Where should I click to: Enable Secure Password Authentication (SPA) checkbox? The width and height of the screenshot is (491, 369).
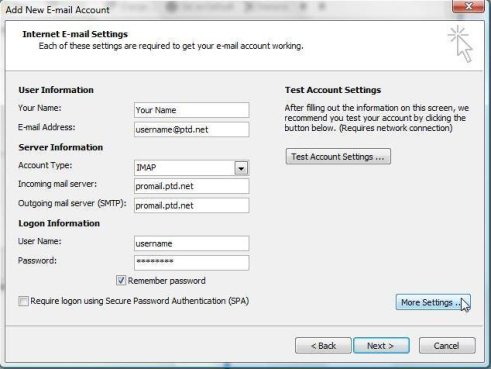[x=23, y=301]
